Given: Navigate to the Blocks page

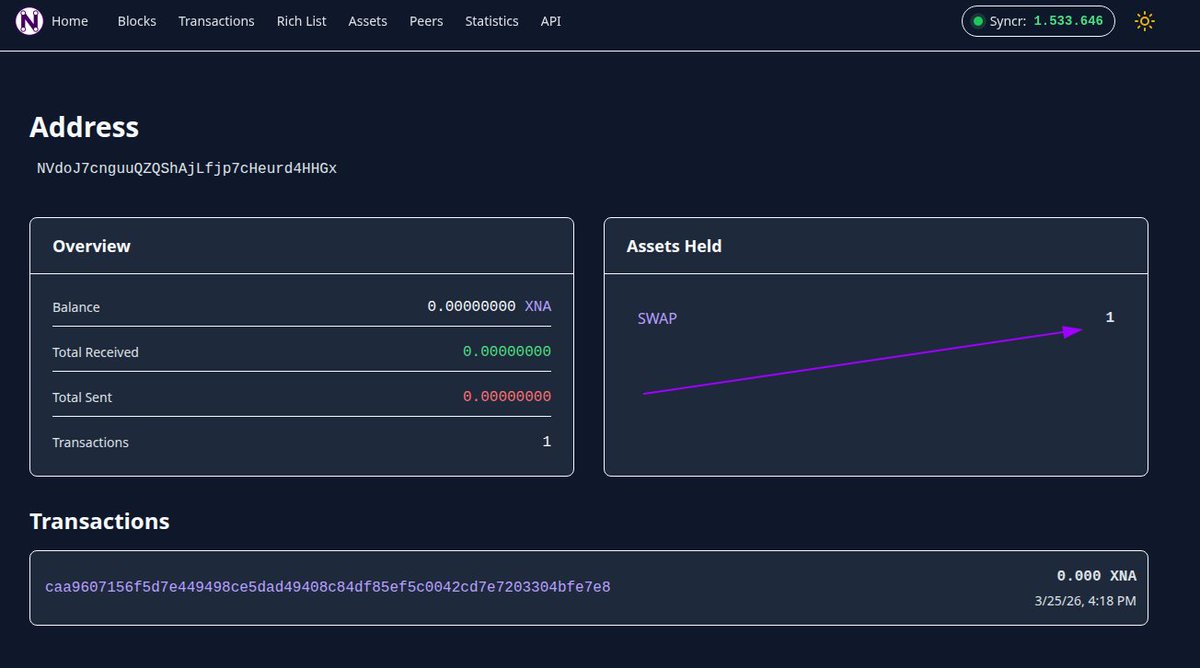Looking at the screenshot, I should [x=136, y=20].
